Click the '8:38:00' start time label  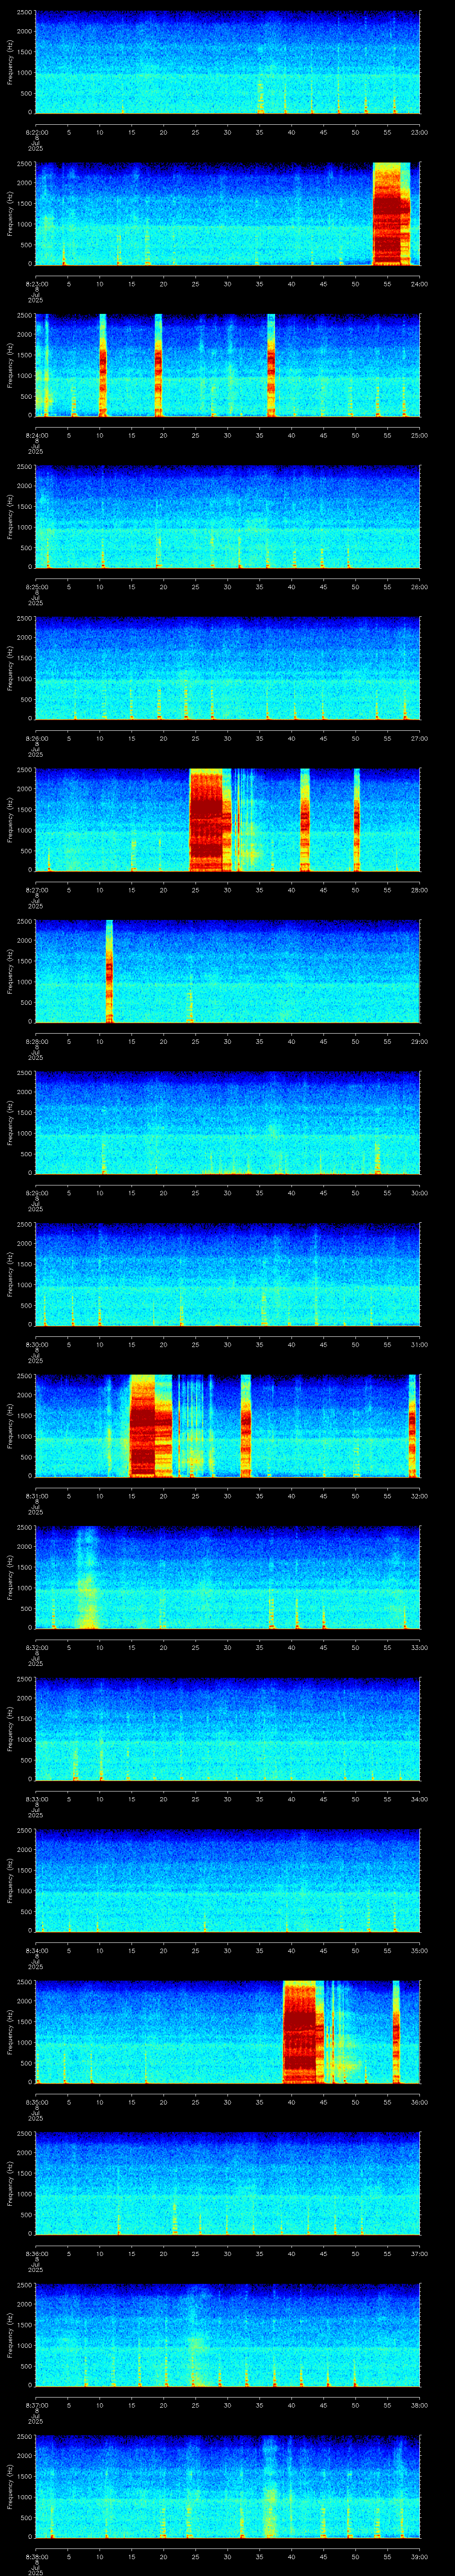pos(36,2557)
